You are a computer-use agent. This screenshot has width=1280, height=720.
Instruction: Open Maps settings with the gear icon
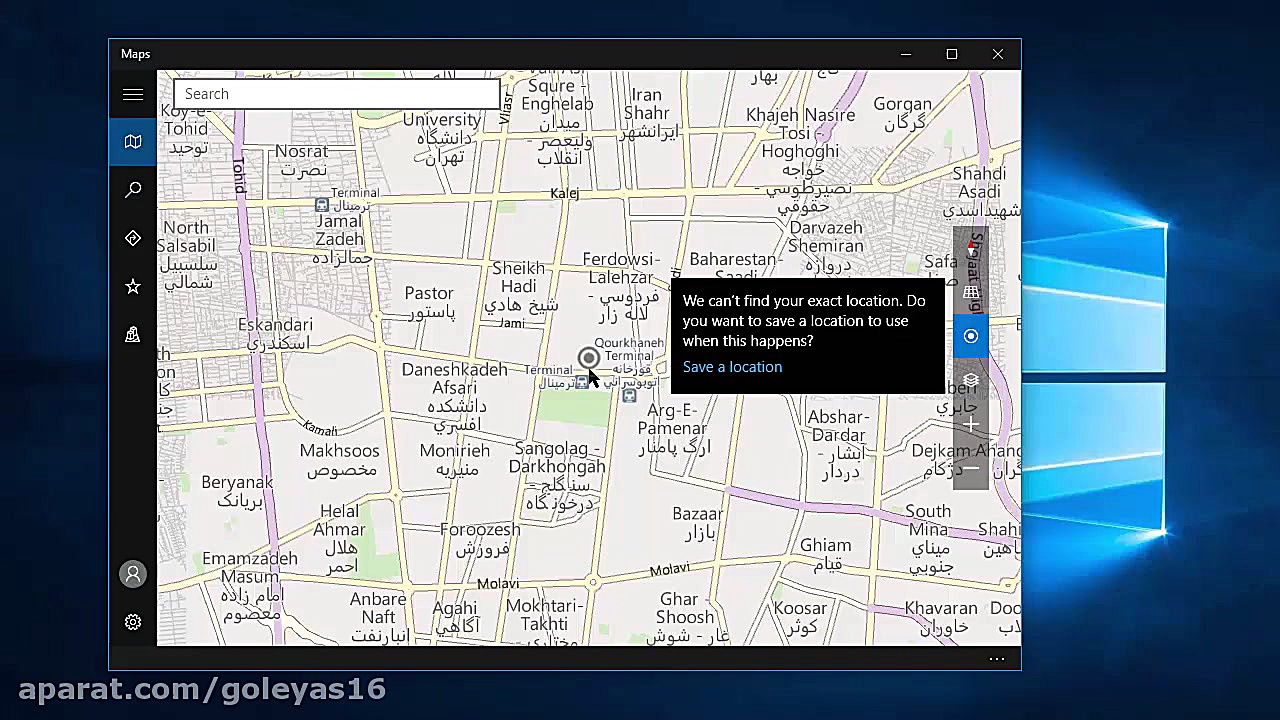133,621
